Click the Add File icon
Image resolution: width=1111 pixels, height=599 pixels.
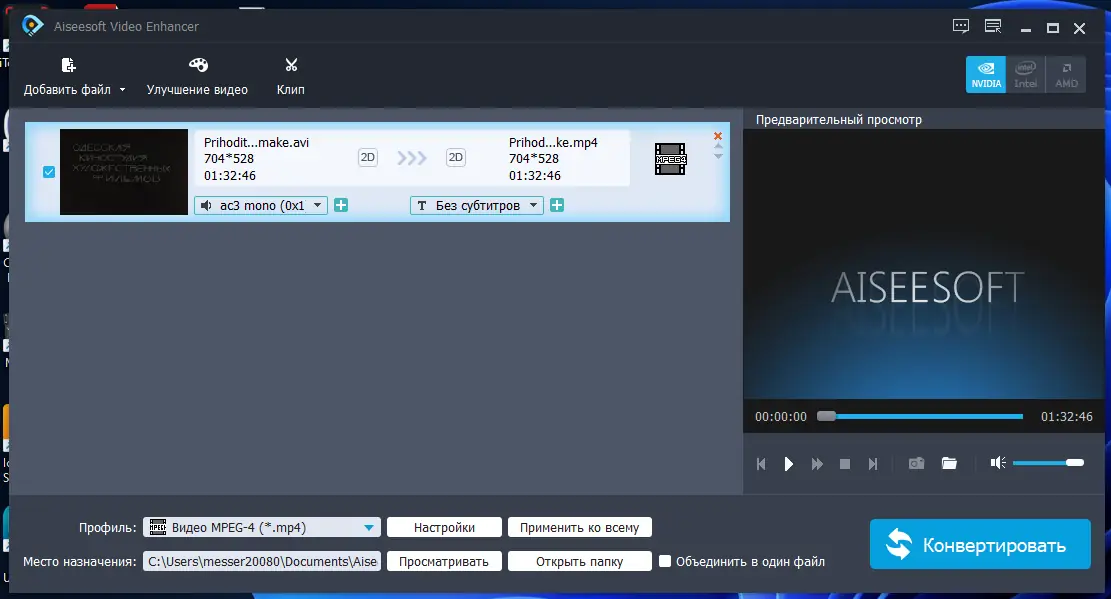[68, 65]
